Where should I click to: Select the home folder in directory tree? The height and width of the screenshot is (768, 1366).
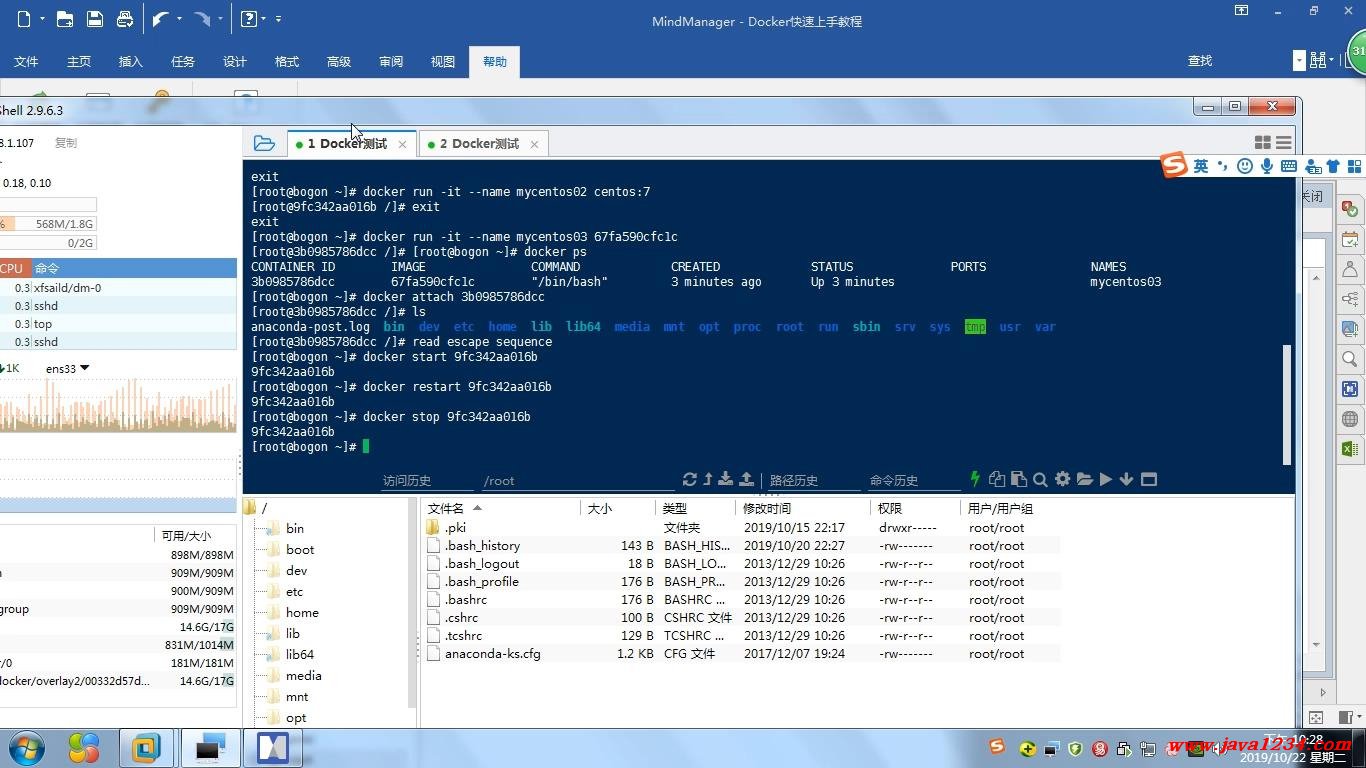click(x=302, y=613)
